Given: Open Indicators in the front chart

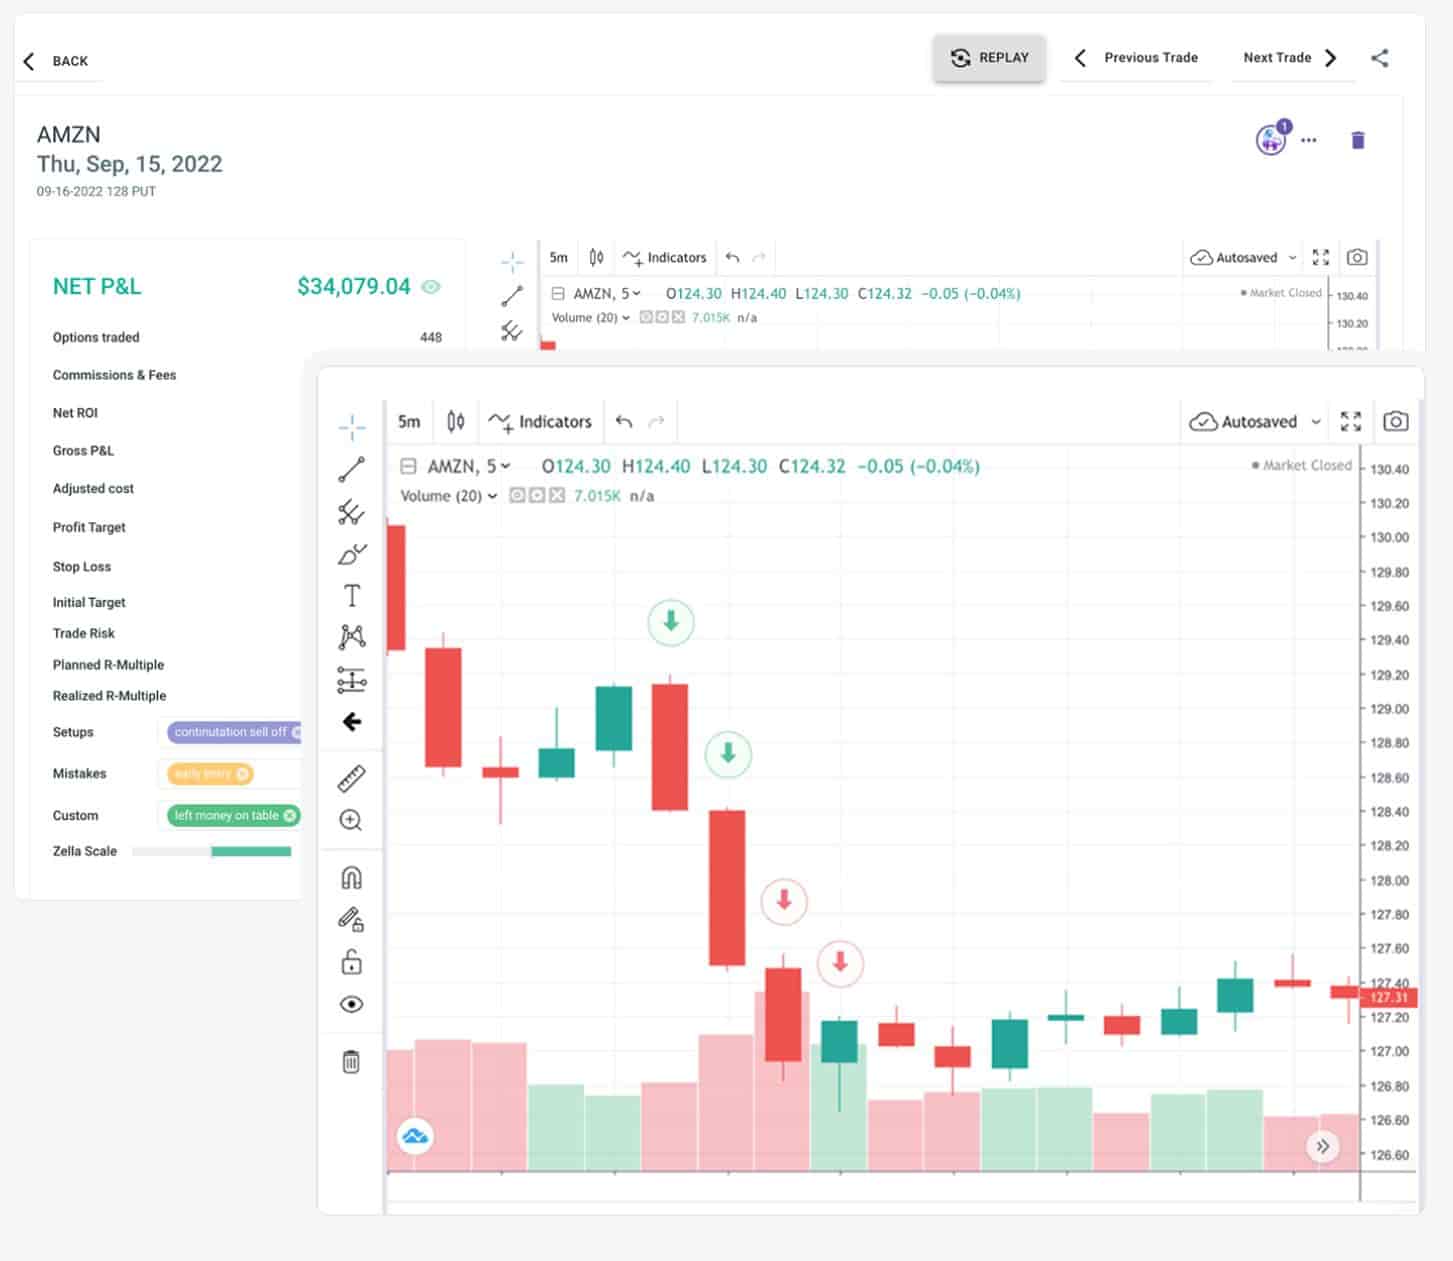Looking at the screenshot, I should click(541, 421).
